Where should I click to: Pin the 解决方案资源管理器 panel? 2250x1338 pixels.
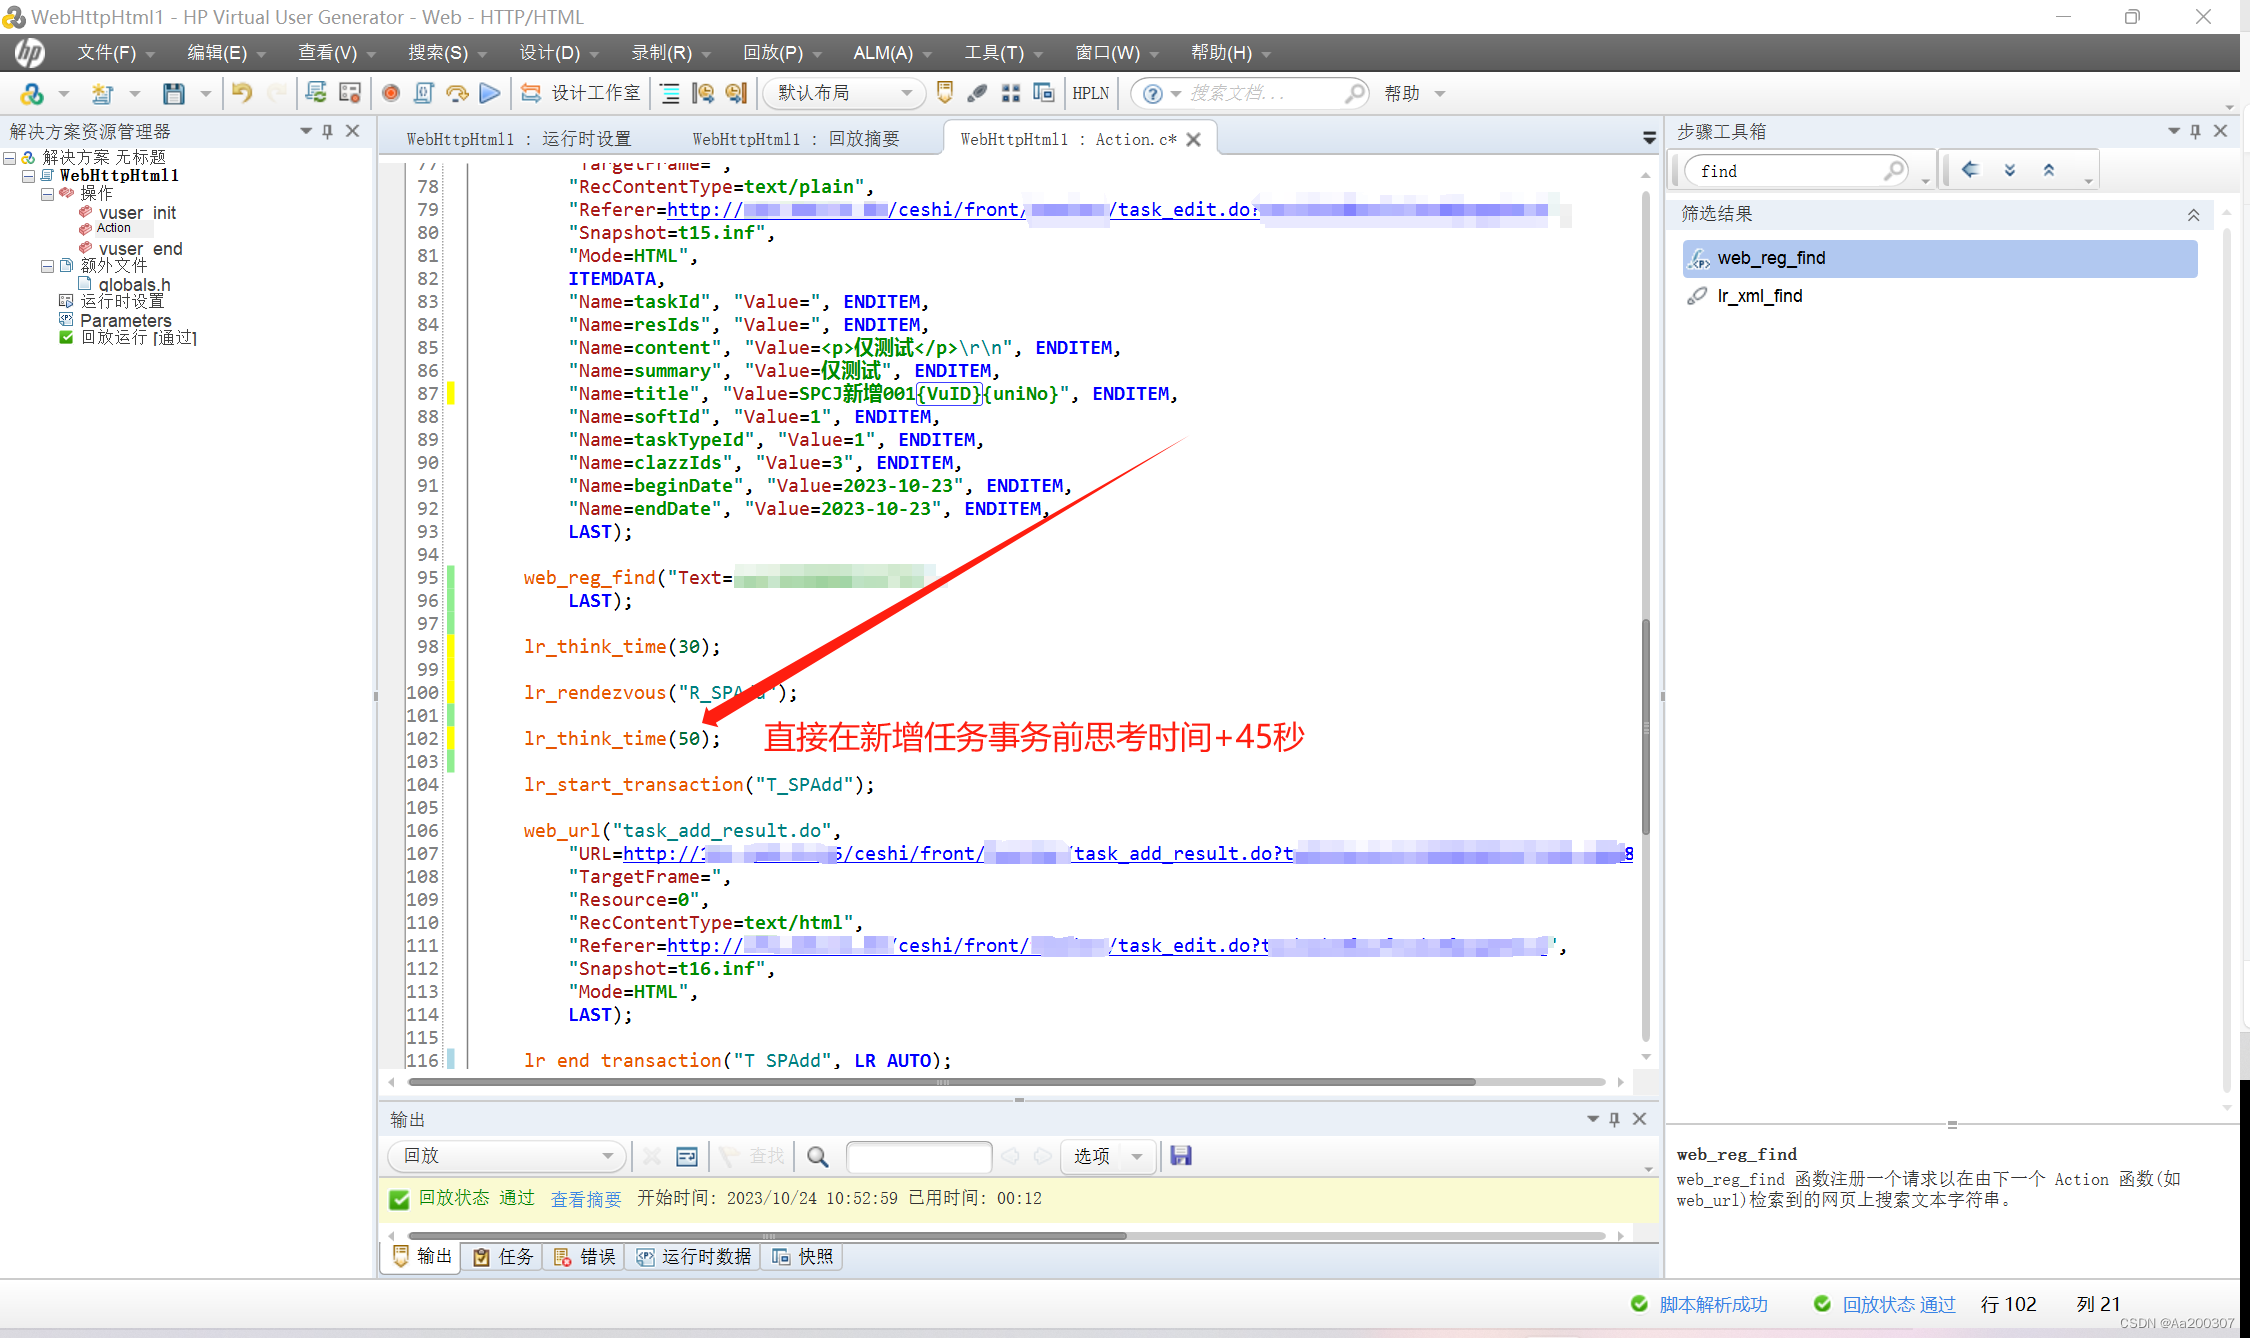326,131
